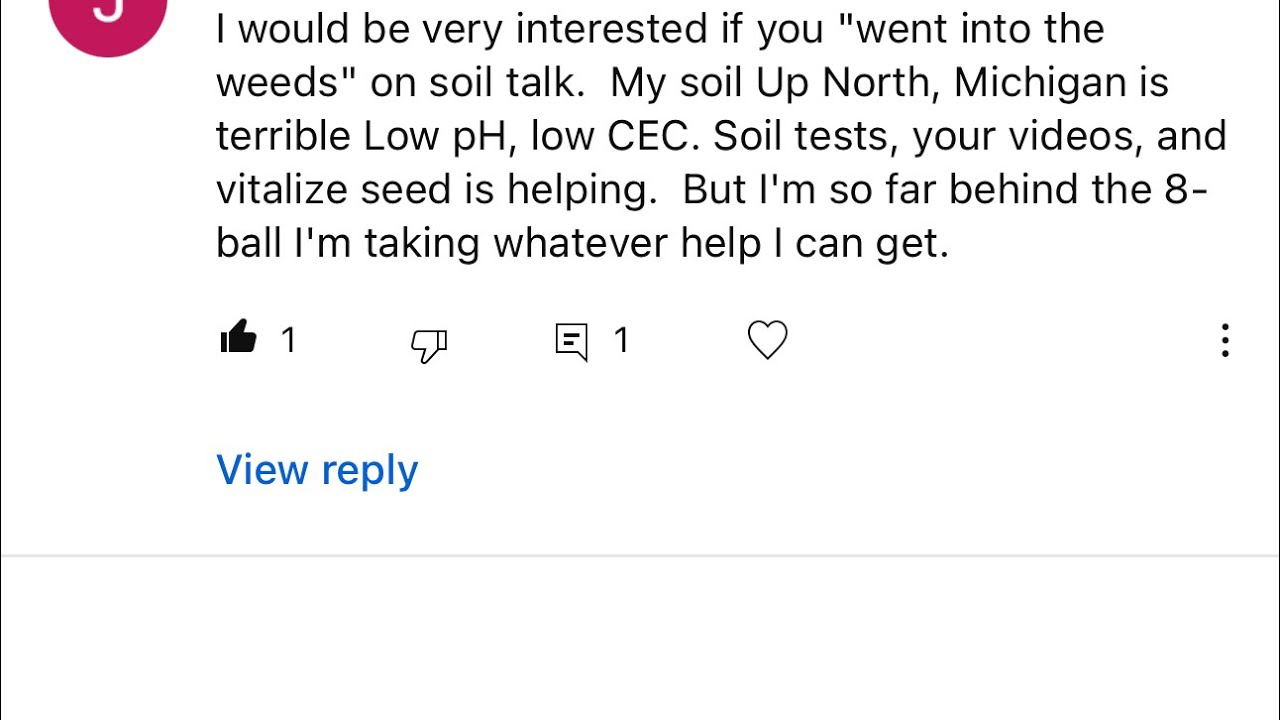Click the words "whatever help I can get"
Screen dimensions: 1280x720
click(720, 243)
